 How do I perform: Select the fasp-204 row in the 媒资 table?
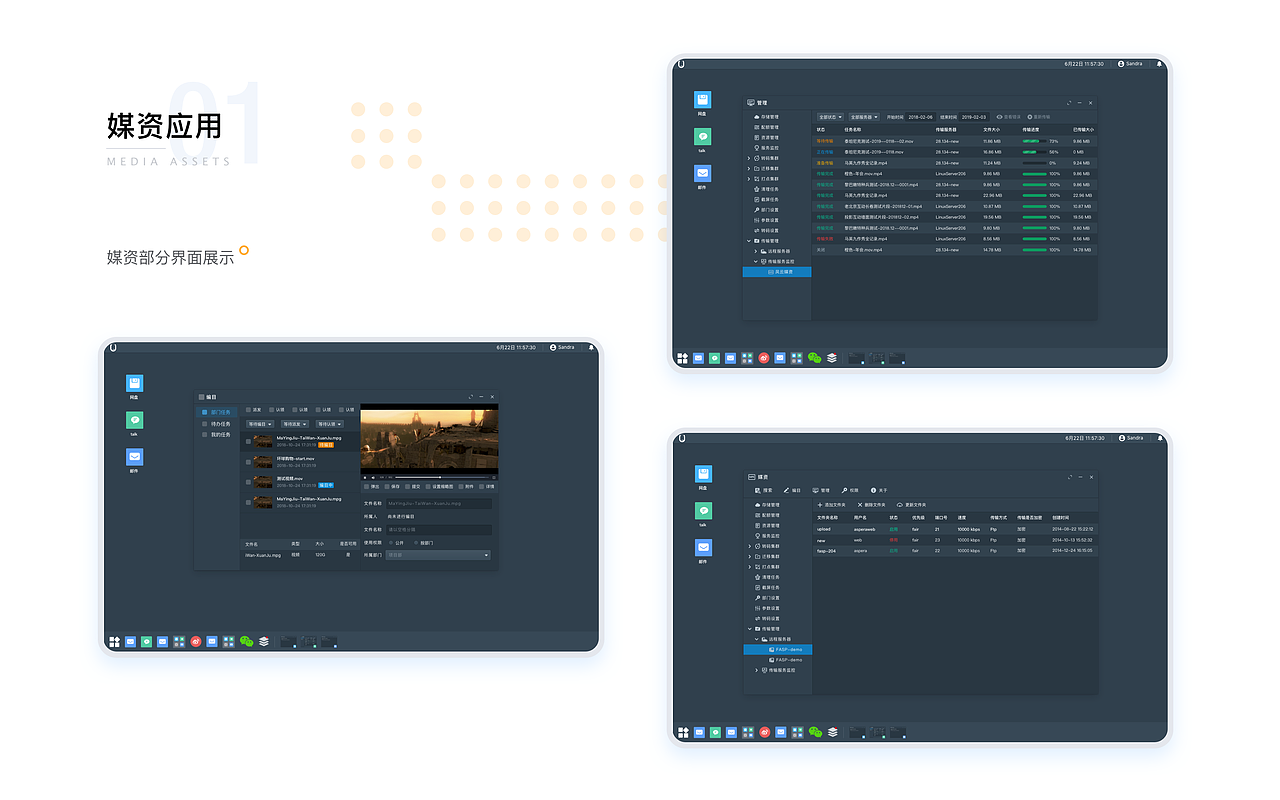(x=955, y=551)
